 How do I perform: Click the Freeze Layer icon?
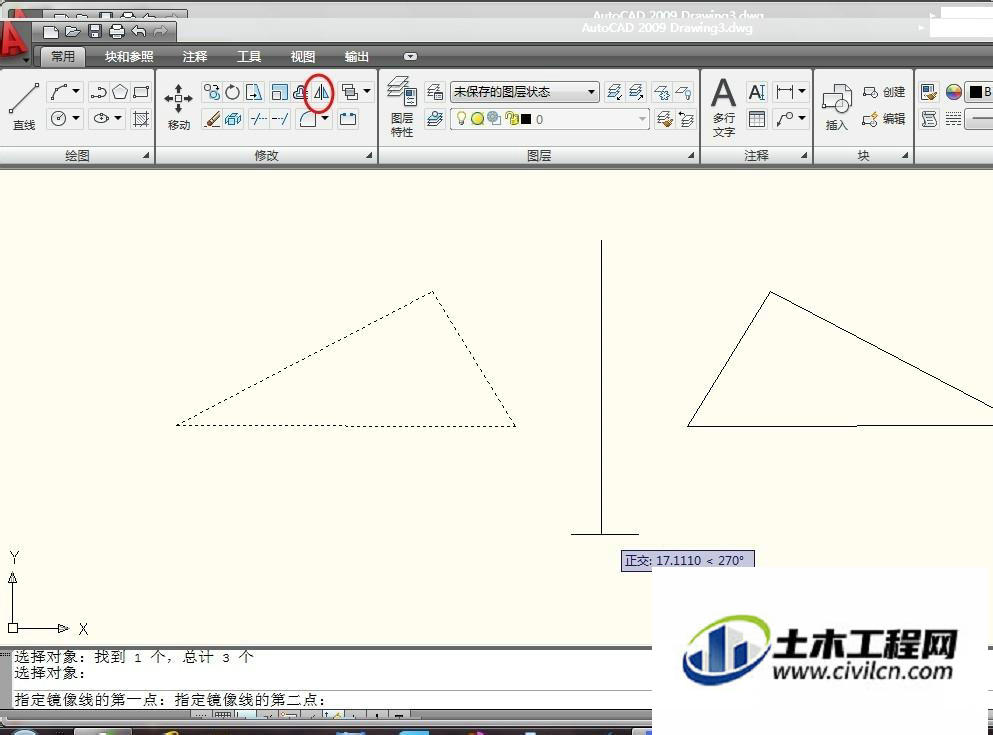pyautogui.click(x=662, y=92)
